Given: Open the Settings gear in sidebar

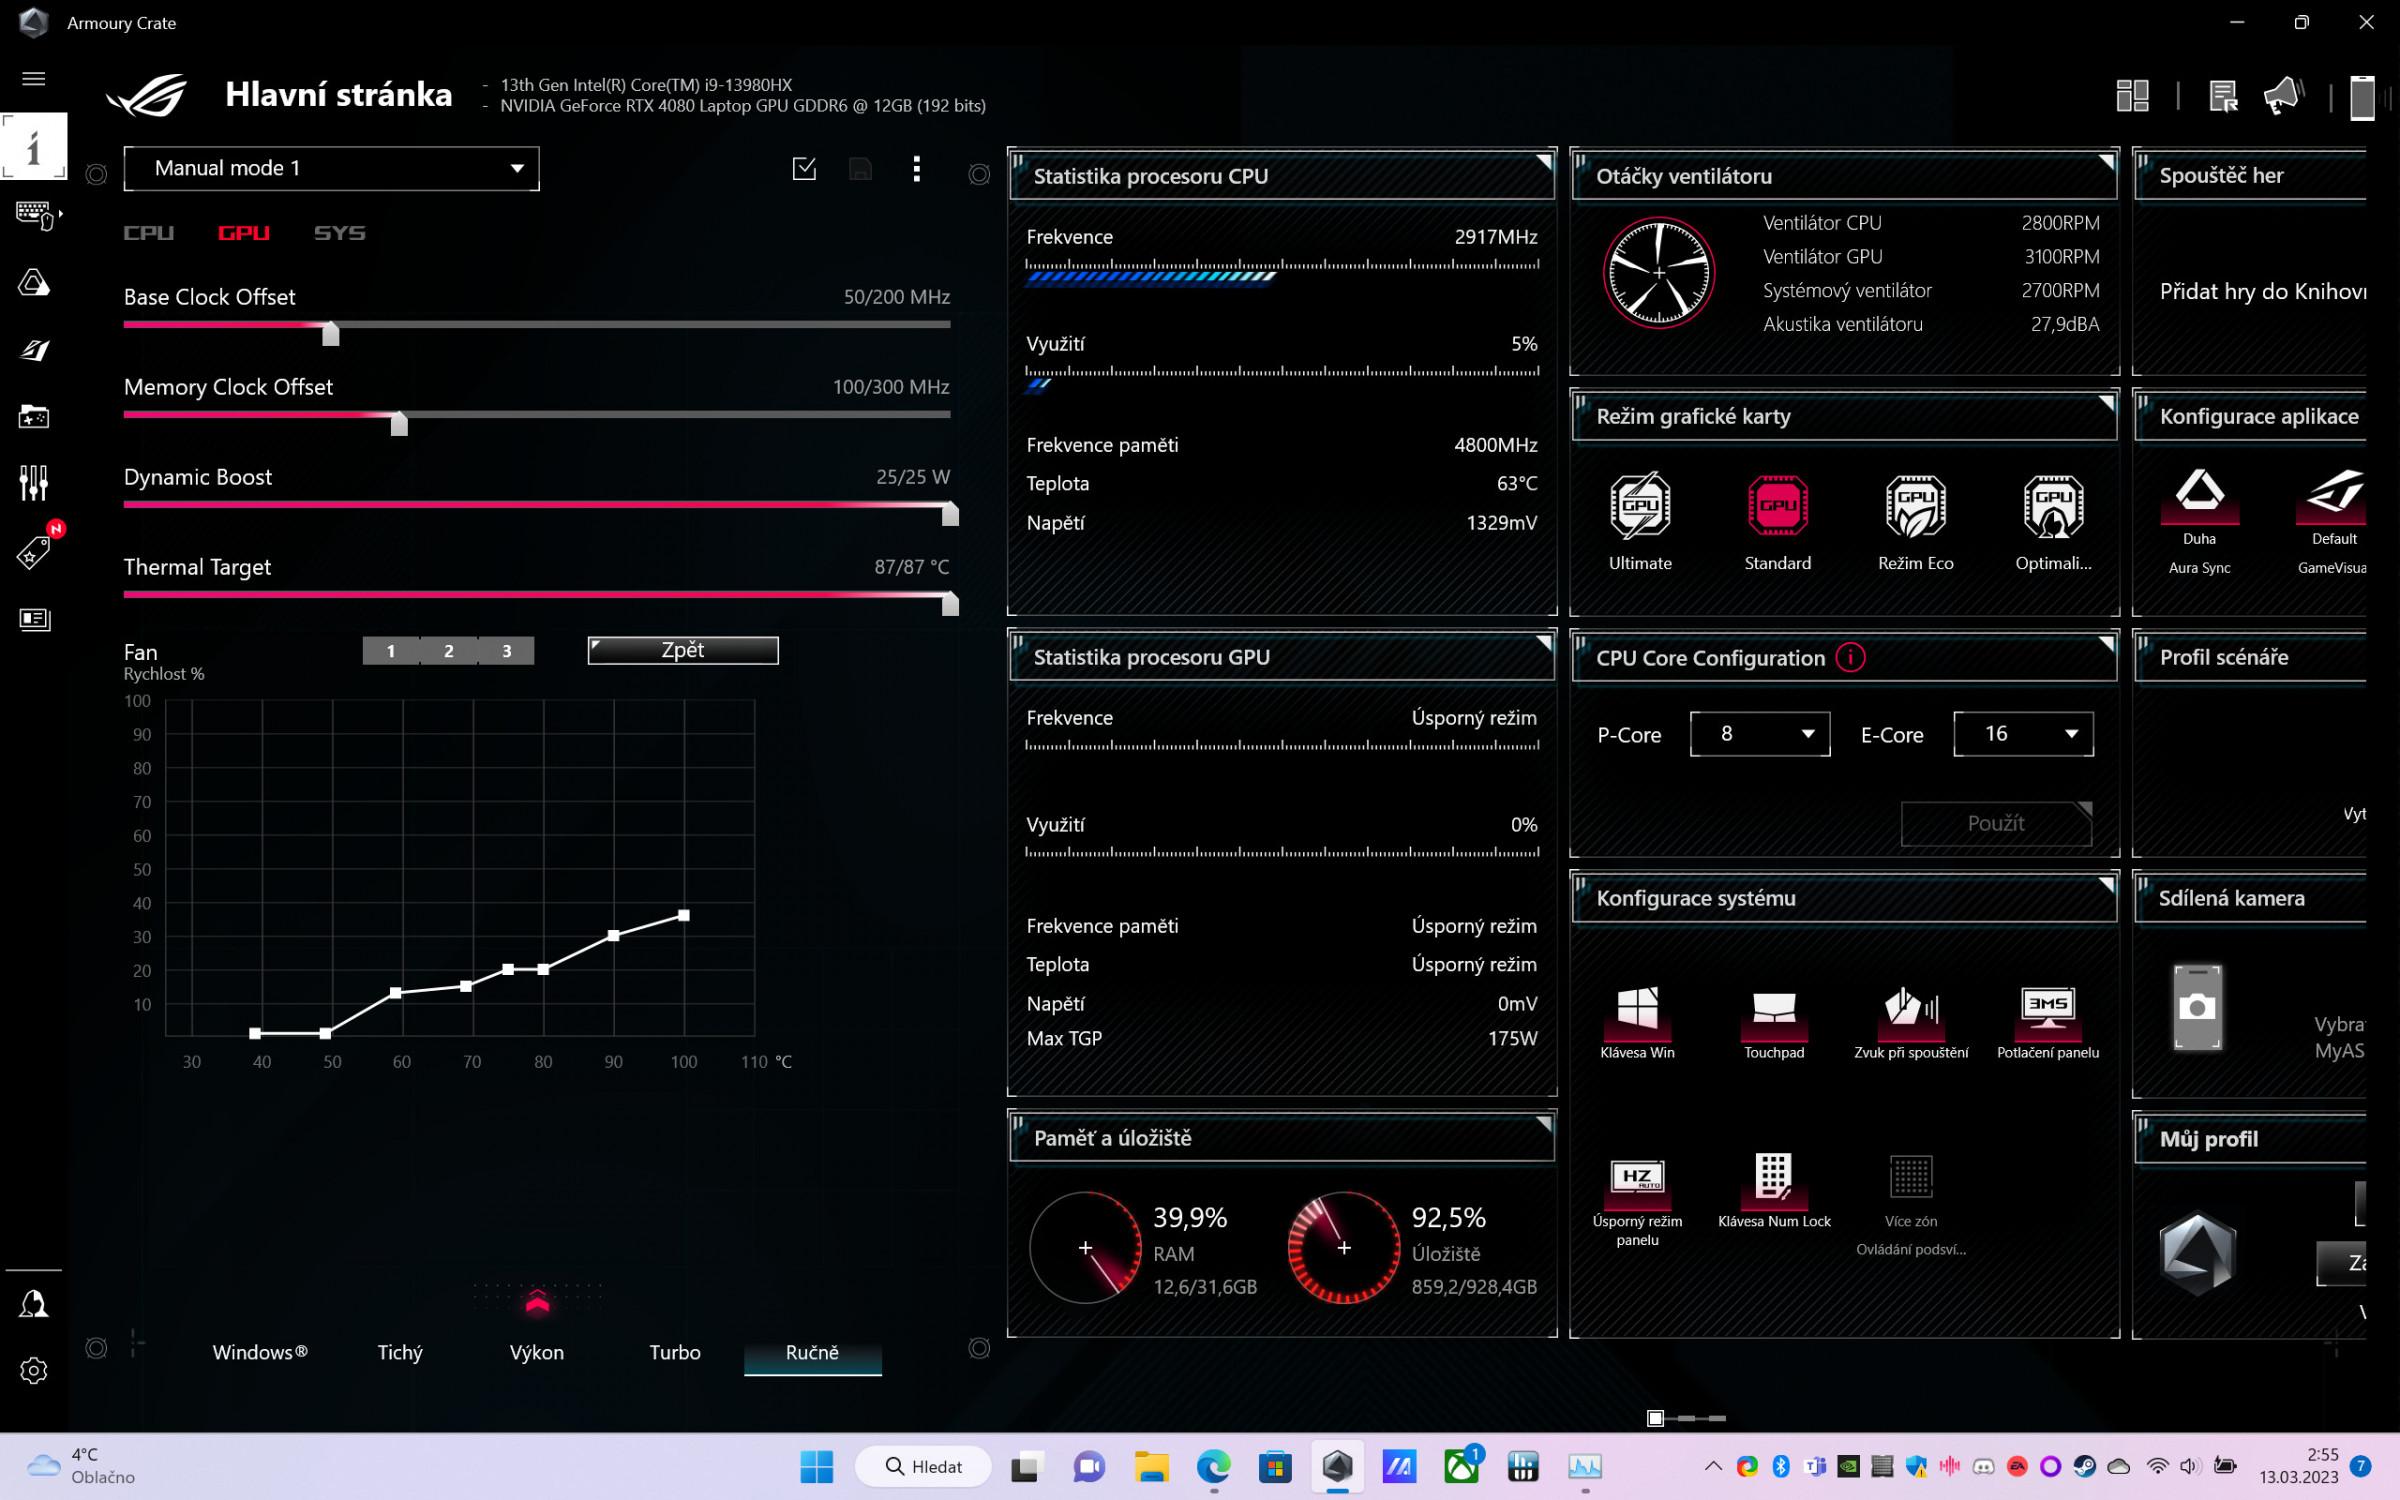Looking at the screenshot, I should point(33,1370).
